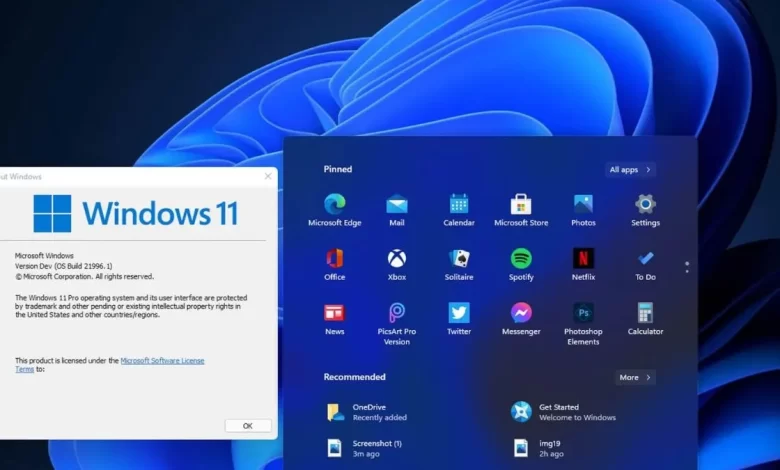Screen dimensions: 780x470
Task: Click the 'Version Dev (OS Build 21996.1)' text
Action: [x=64, y=266]
